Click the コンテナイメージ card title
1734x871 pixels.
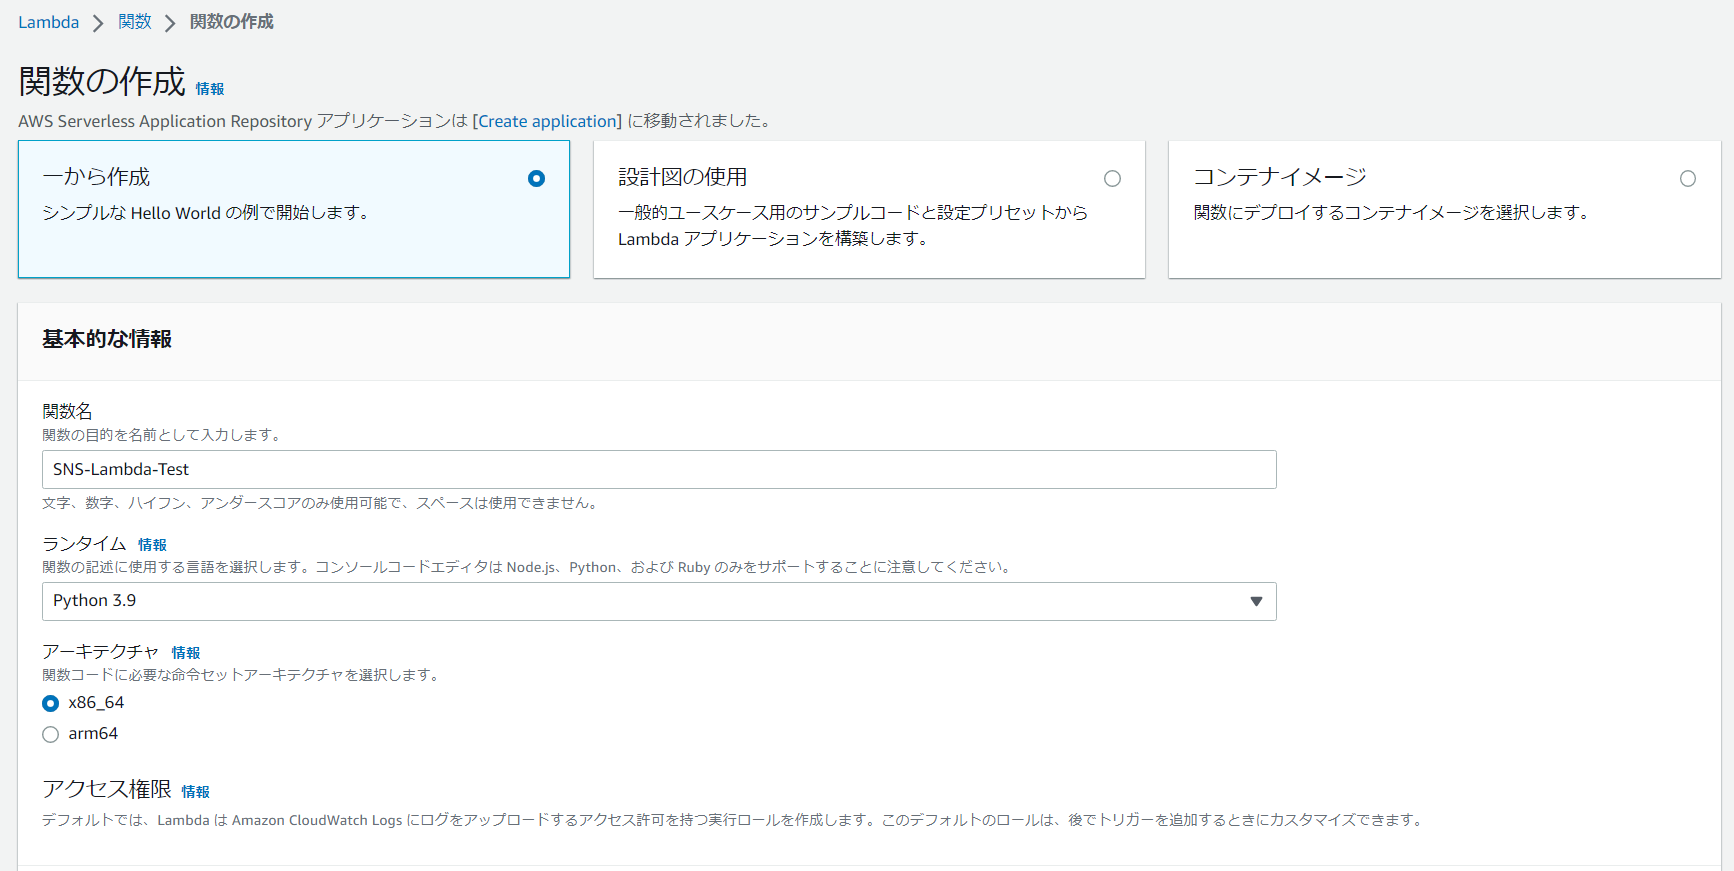click(x=1280, y=177)
